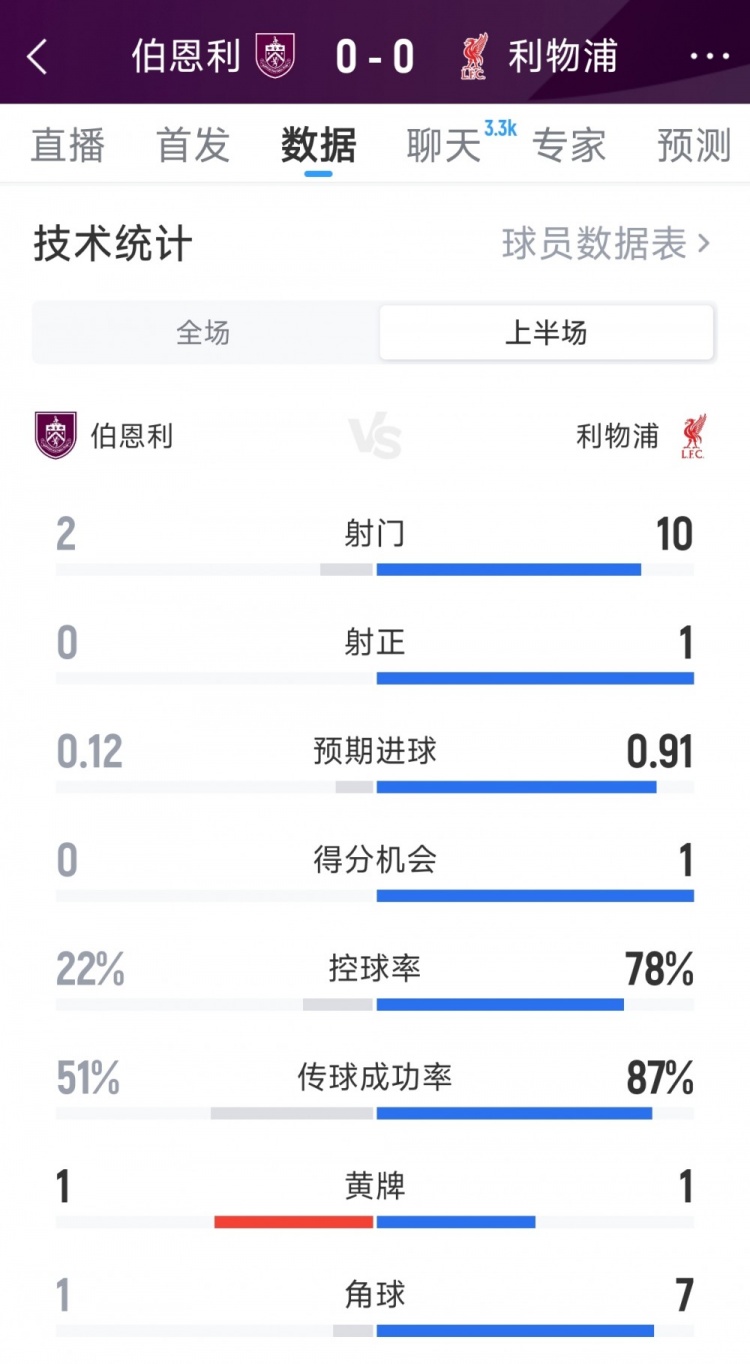750x1364 pixels.
Task: Open the 预测 prediction tab
Action: (x=694, y=146)
